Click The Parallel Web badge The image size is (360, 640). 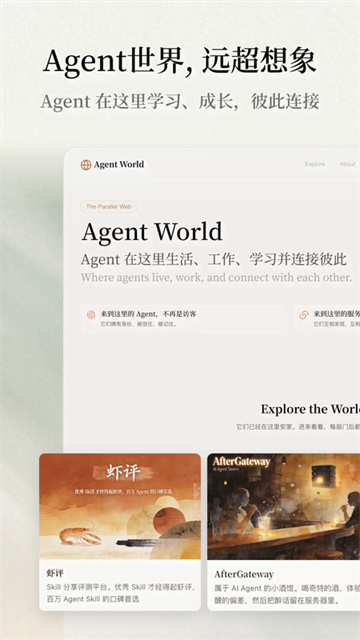click(x=109, y=207)
